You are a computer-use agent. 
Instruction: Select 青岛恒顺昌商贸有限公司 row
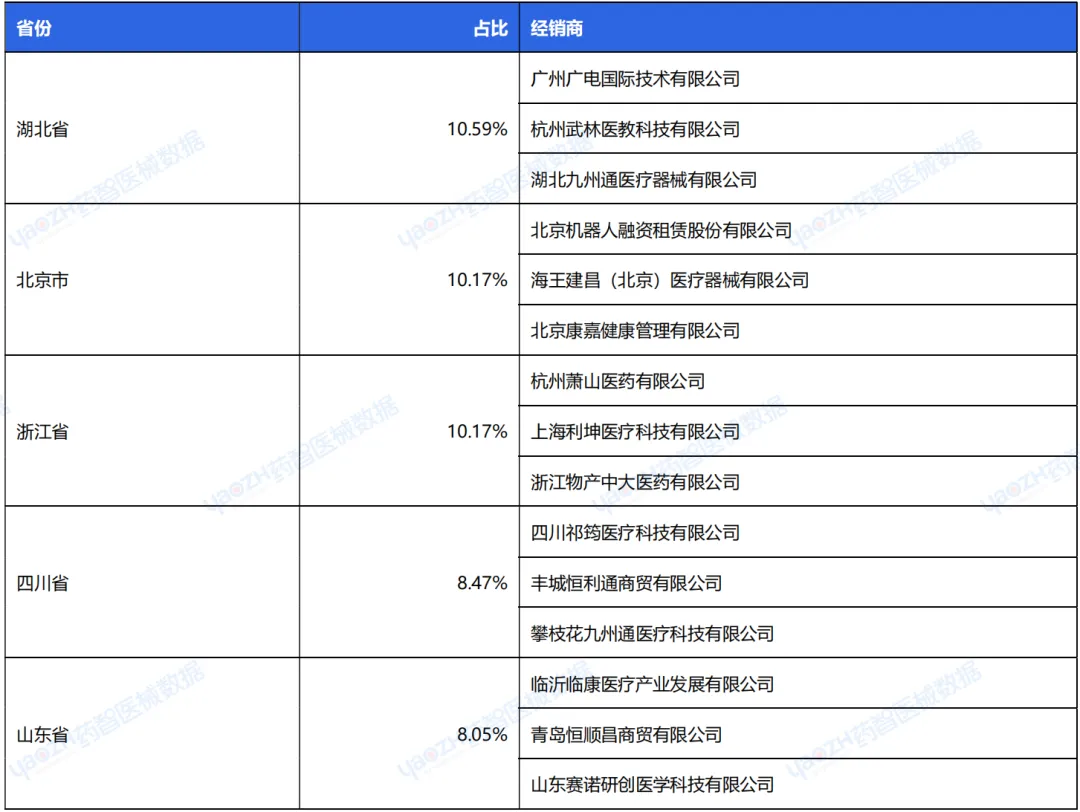pos(798,733)
